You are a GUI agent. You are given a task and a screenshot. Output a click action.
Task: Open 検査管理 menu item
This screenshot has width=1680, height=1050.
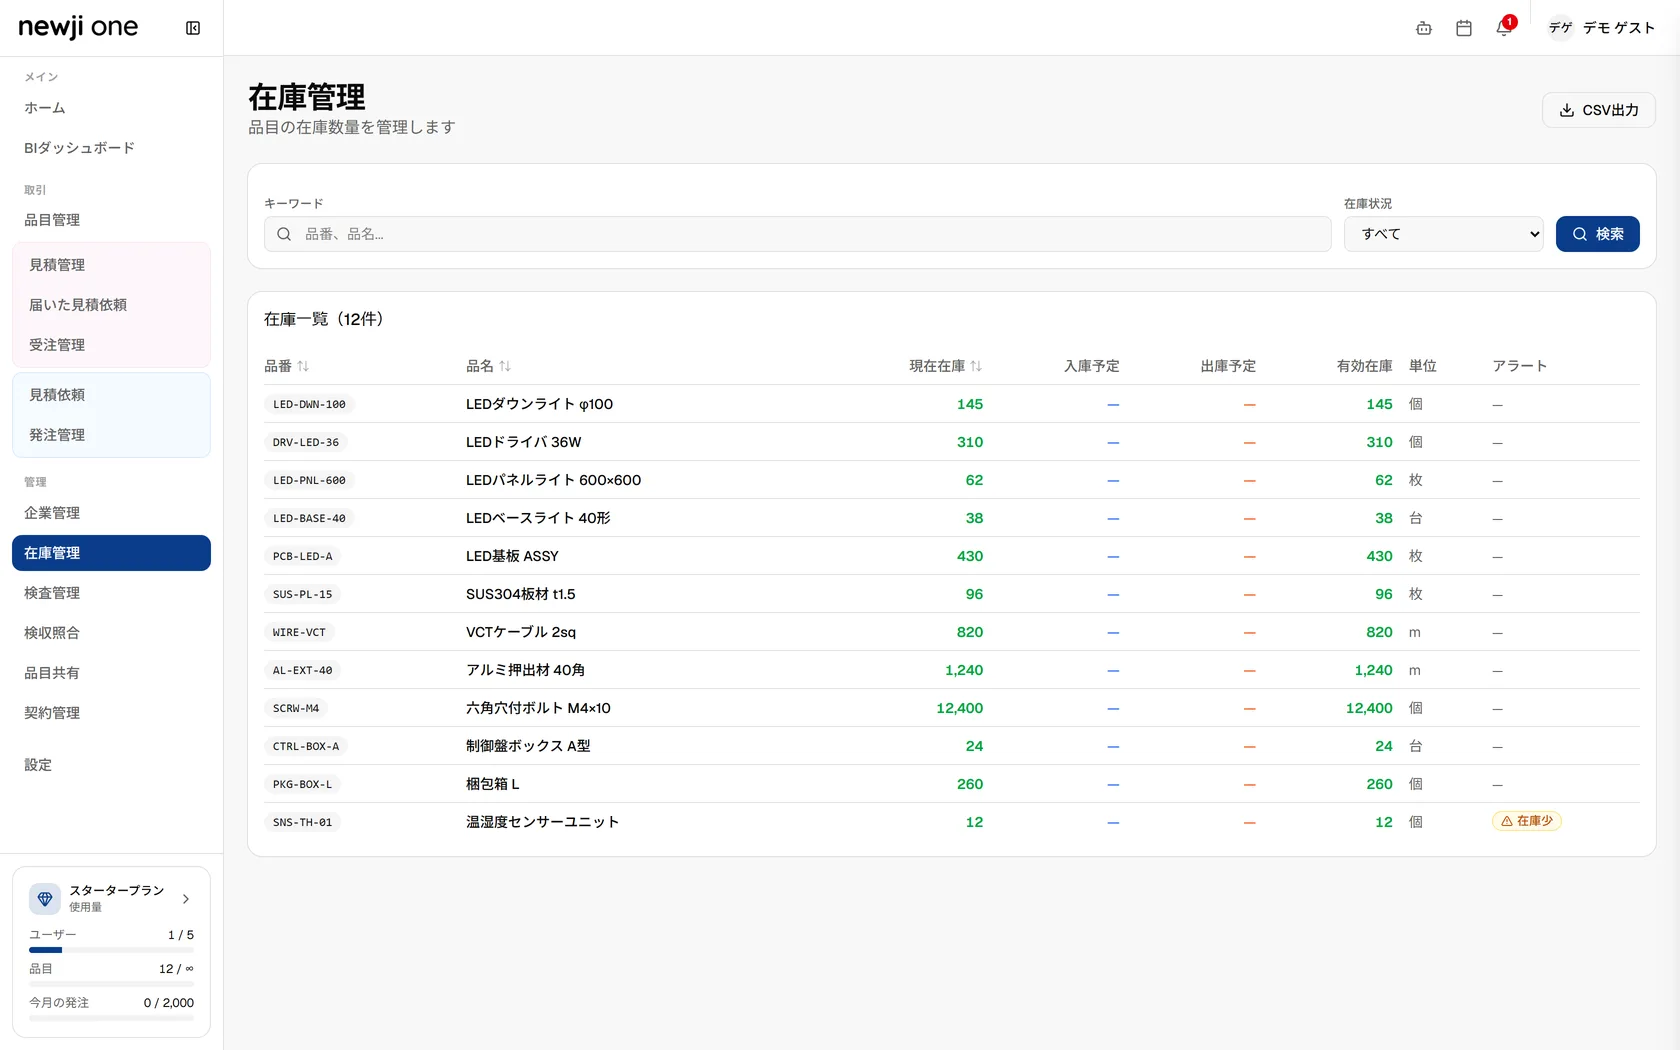111,593
